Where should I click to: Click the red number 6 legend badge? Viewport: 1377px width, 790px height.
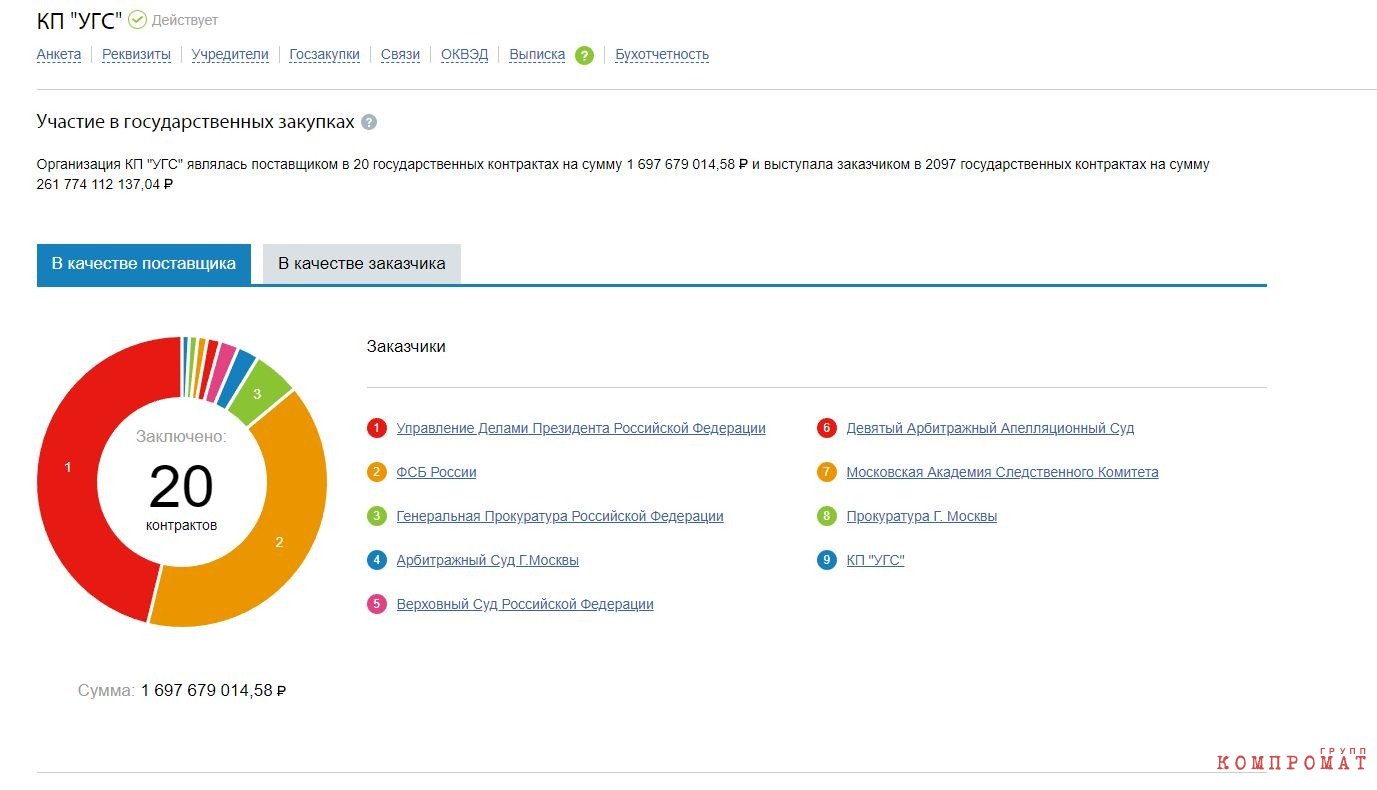[x=827, y=428]
